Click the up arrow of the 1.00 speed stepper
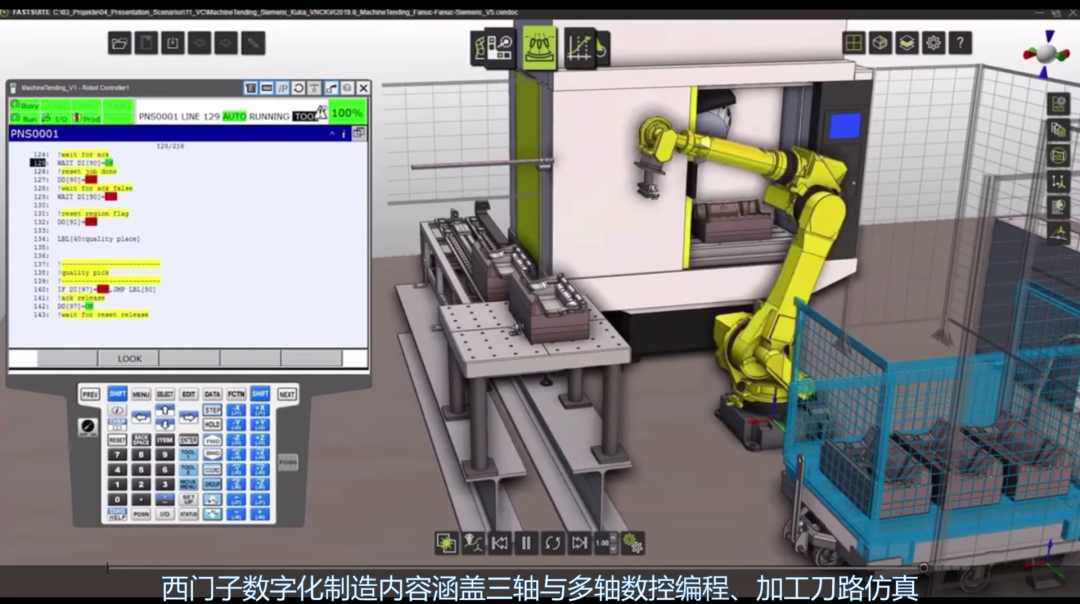The width and height of the screenshot is (1080, 604). coord(613,536)
